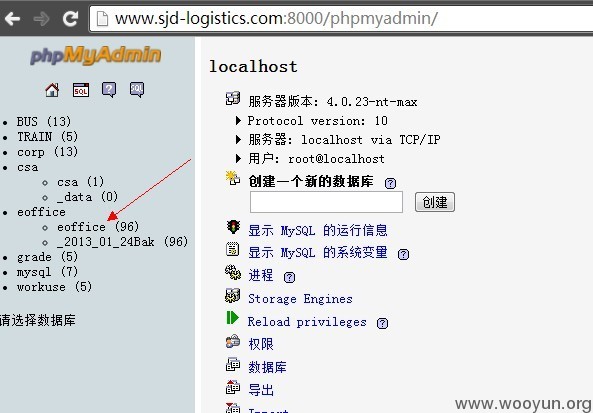Select the BUS (13) database

[43, 122]
